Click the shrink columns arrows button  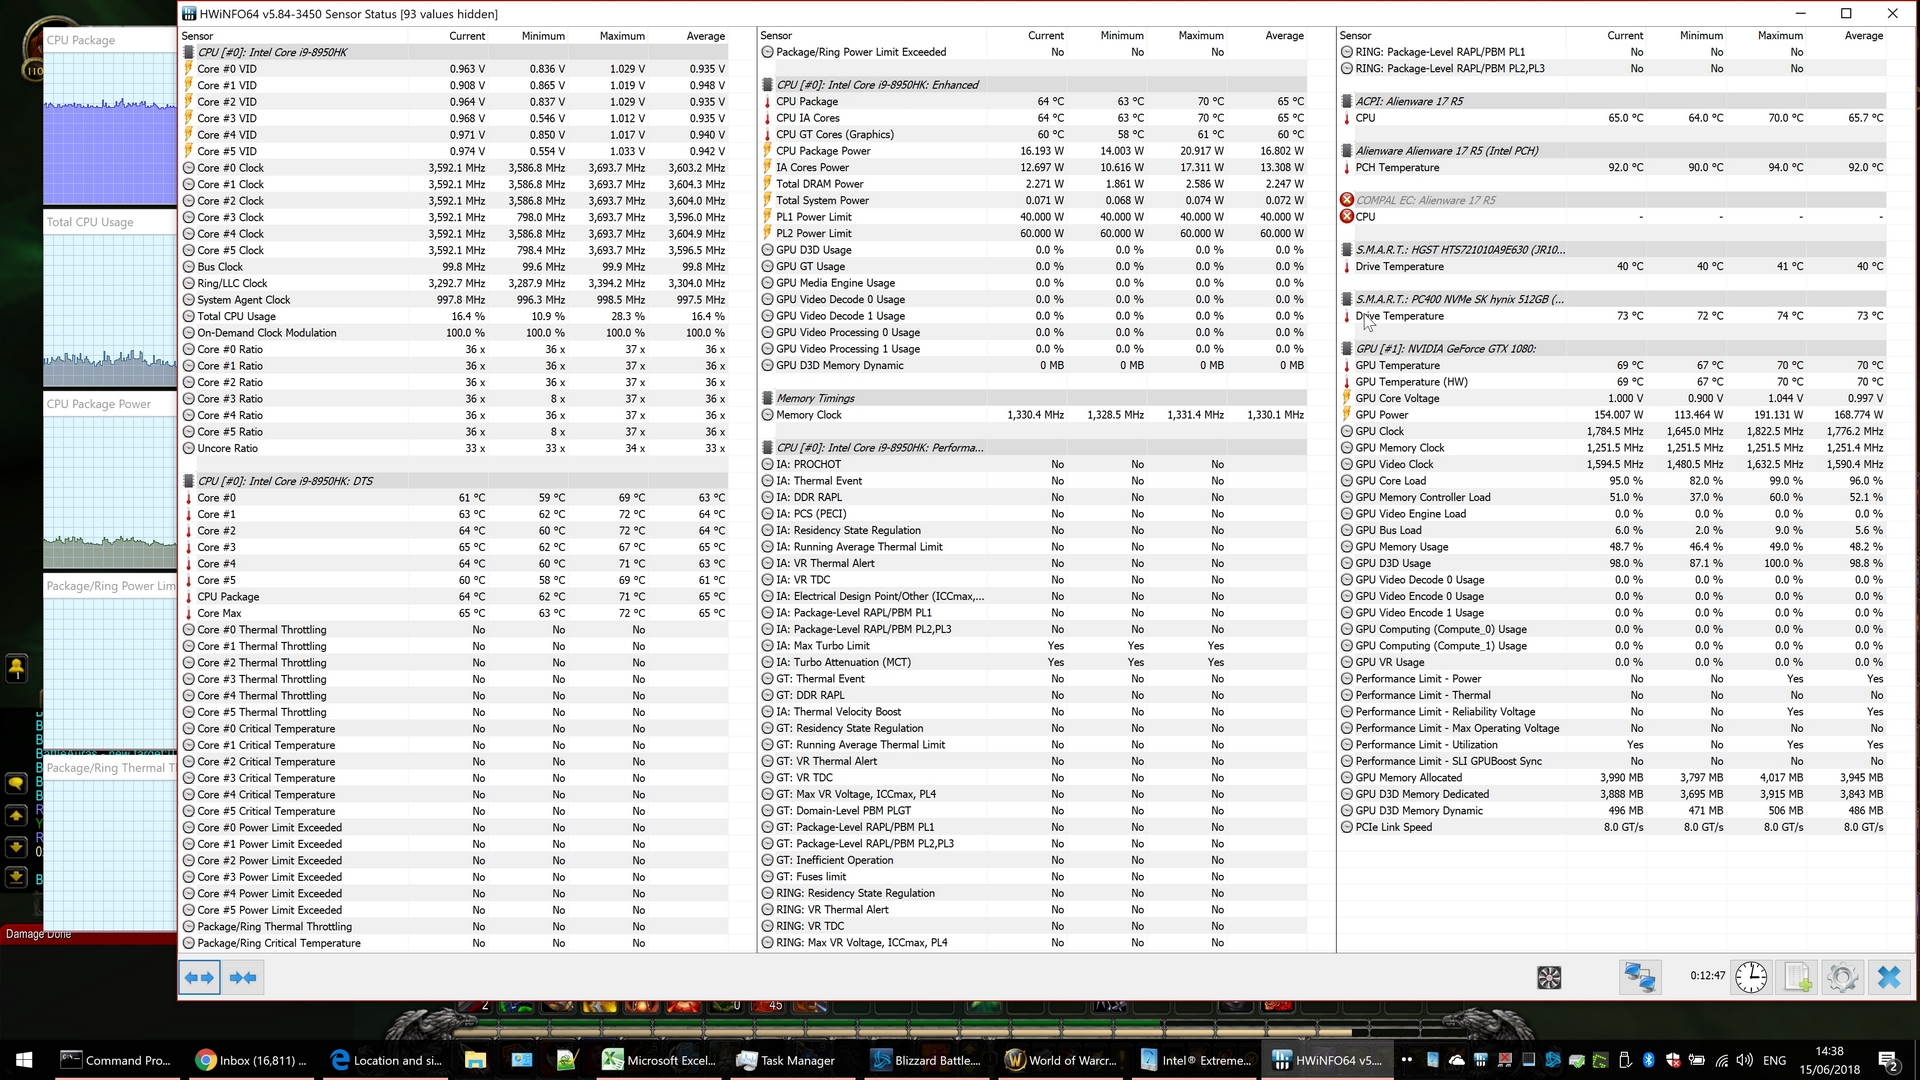pyautogui.click(x=243, y=977)
